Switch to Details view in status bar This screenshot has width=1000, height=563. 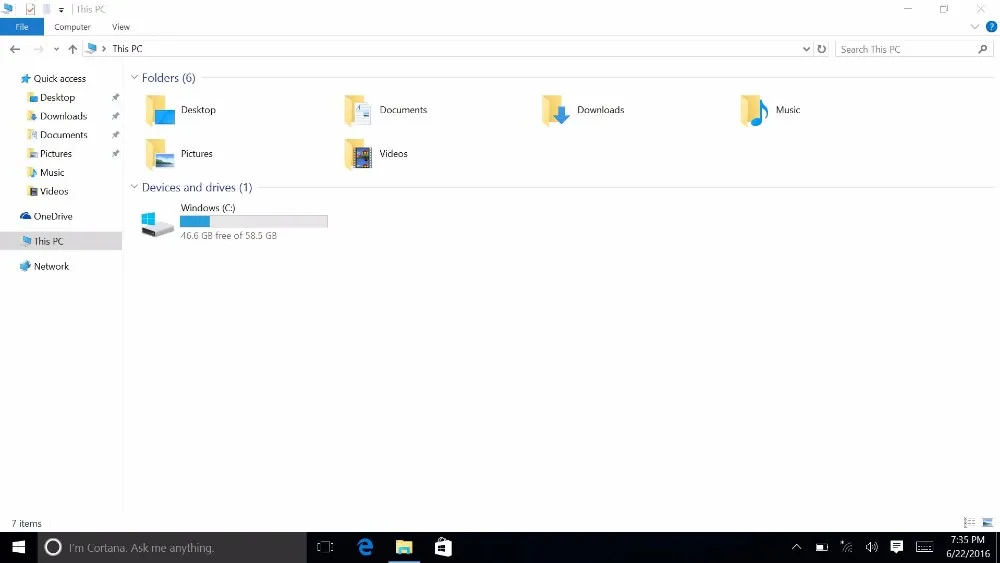click(x=969, y=522)
